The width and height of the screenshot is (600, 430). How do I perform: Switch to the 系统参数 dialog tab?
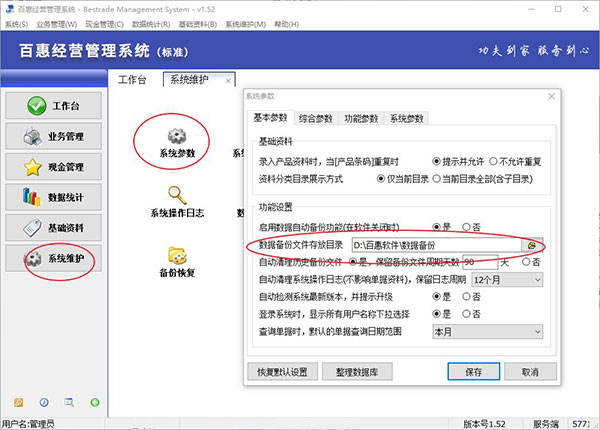406,119
